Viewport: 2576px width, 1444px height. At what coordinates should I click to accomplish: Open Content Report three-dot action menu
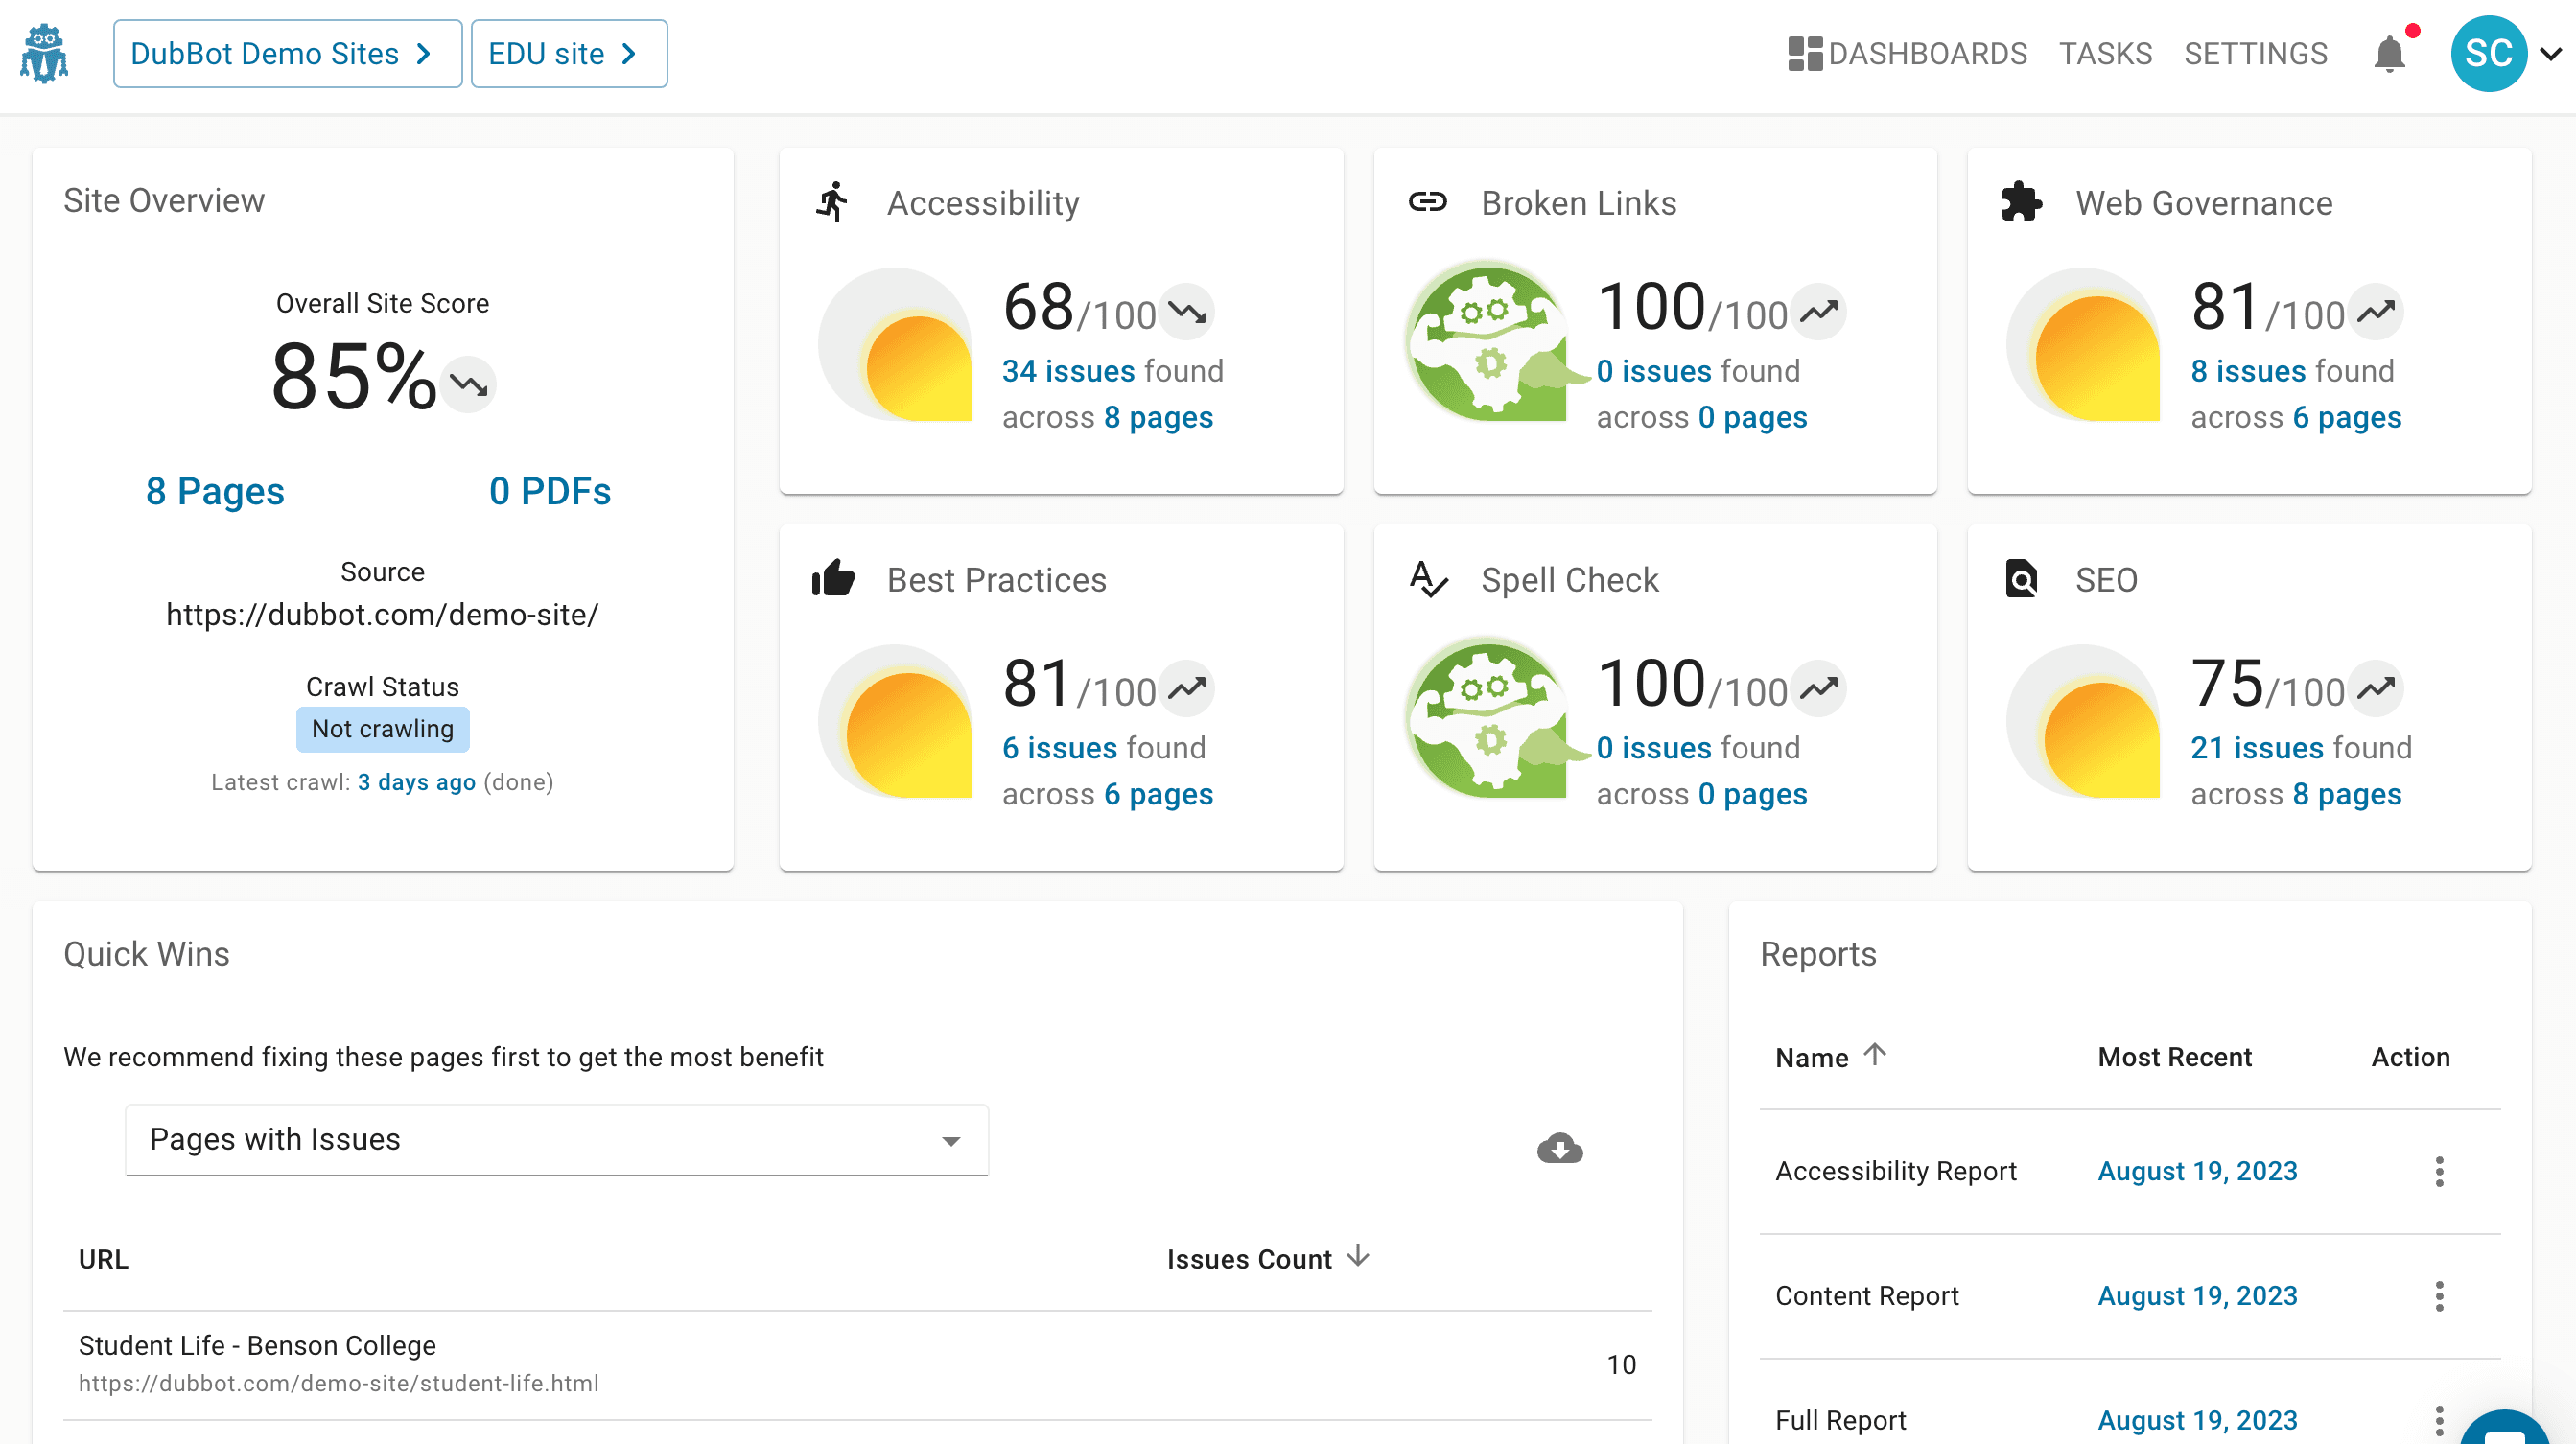2439,1296
